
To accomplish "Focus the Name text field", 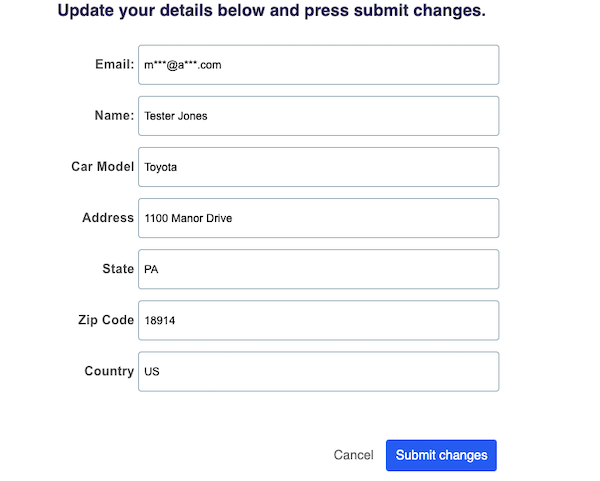I will 318,116.
